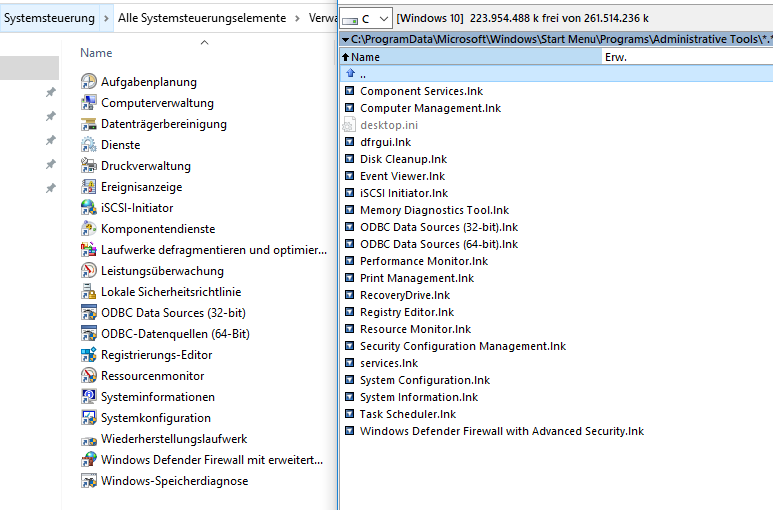Select iSCSI Initiator.lnk file
Screen dimensions: 773x510
(x=404, y=193)
